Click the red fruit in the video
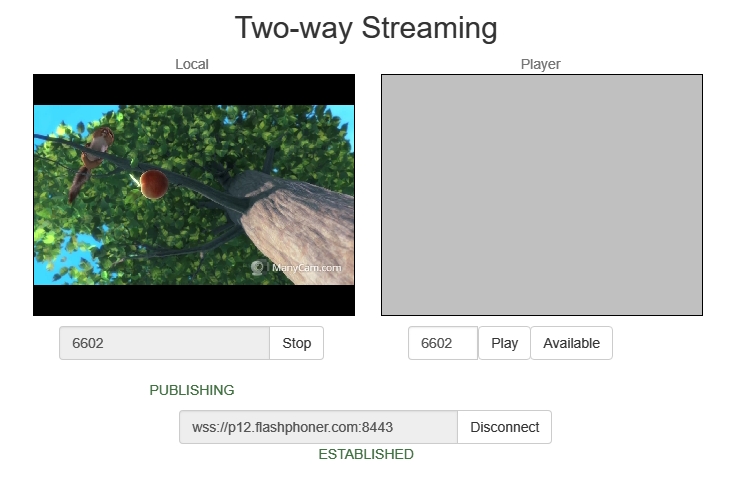 (154, 184)
